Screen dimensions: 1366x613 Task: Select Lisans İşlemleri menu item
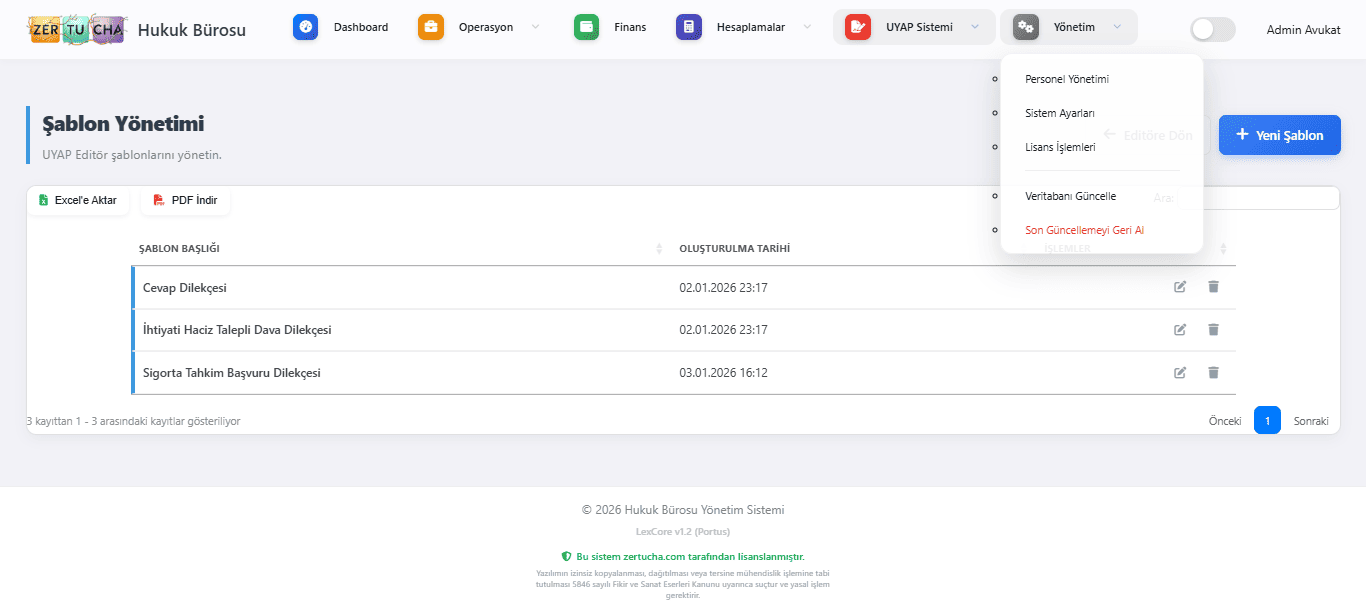point(1060,147)
